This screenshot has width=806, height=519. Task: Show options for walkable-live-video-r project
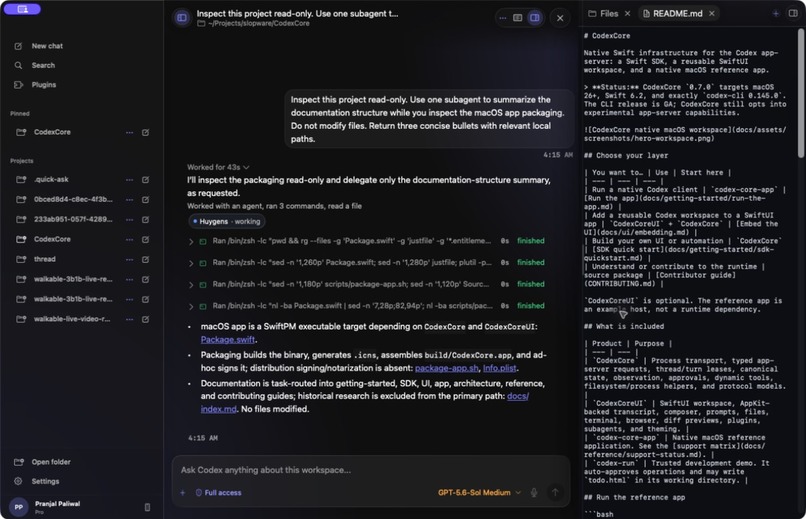[x=129, y=319]
